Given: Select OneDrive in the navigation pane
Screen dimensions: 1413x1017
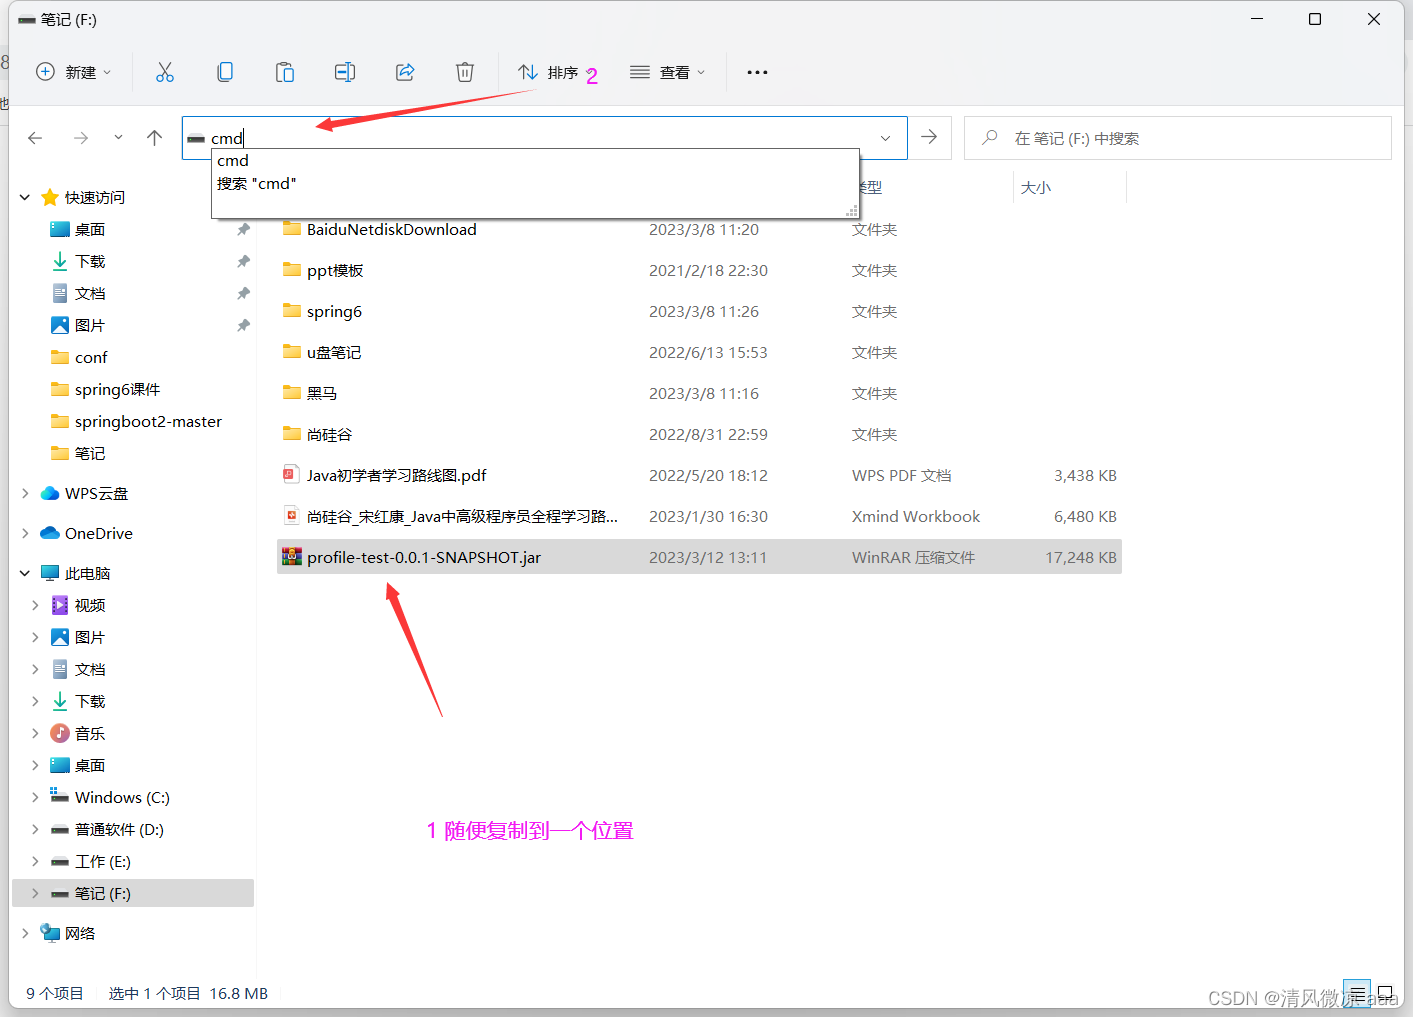Looking at the screenshot, I should 98,533.
